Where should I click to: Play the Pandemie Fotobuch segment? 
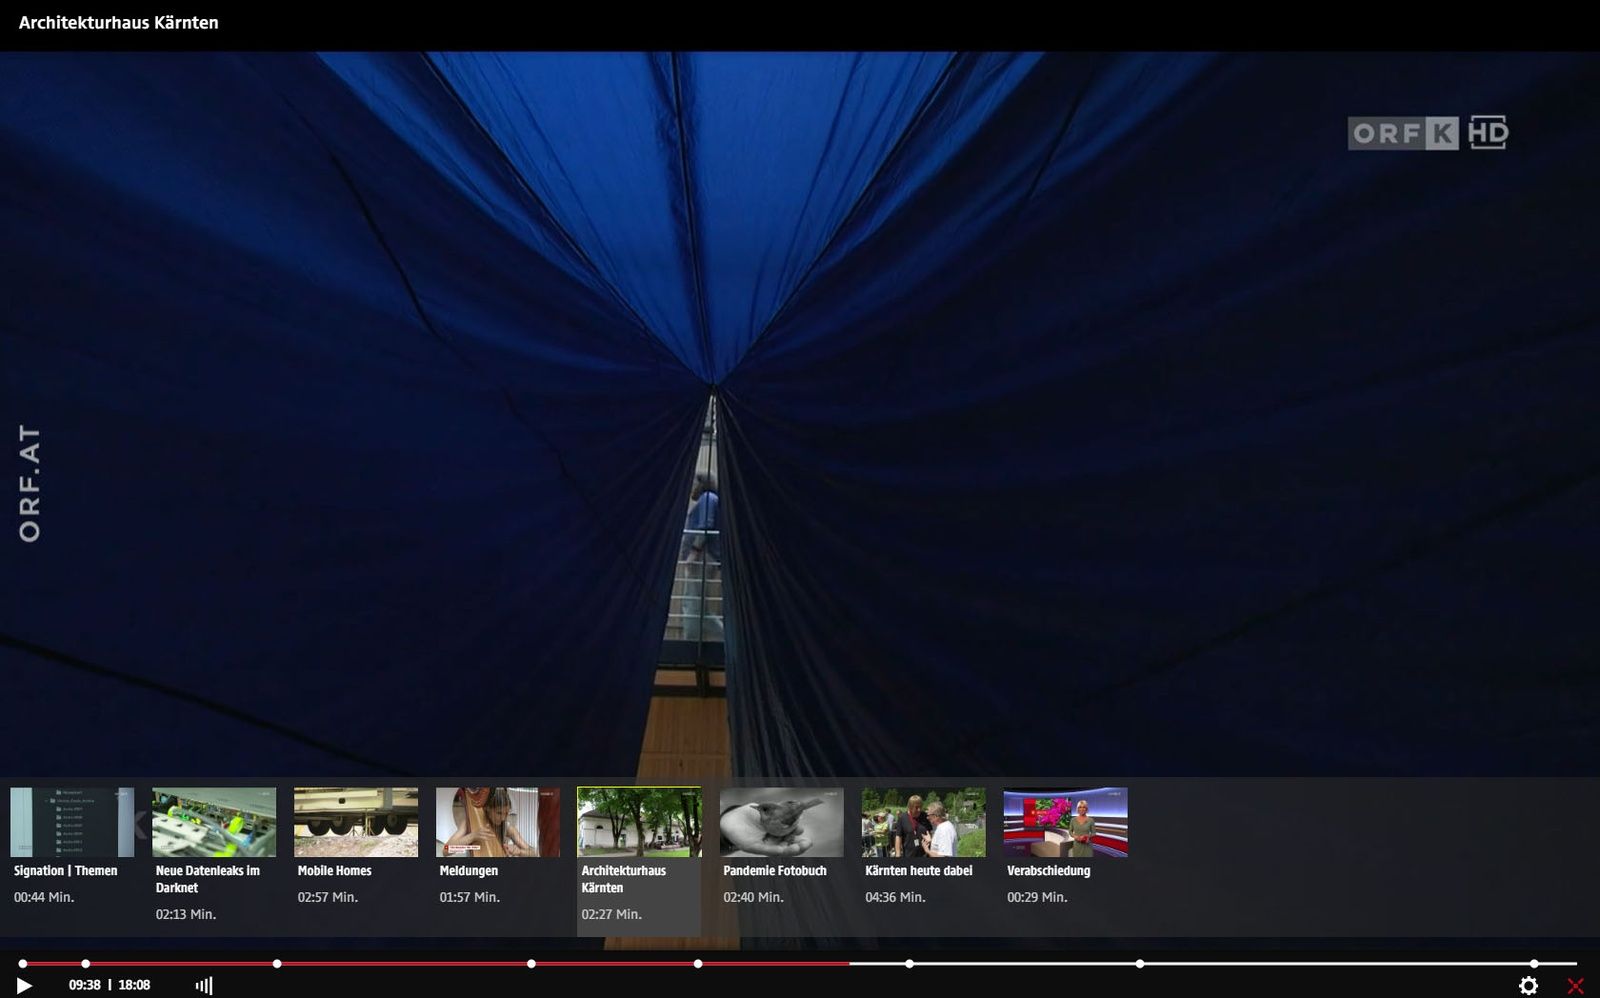point(781,822)
